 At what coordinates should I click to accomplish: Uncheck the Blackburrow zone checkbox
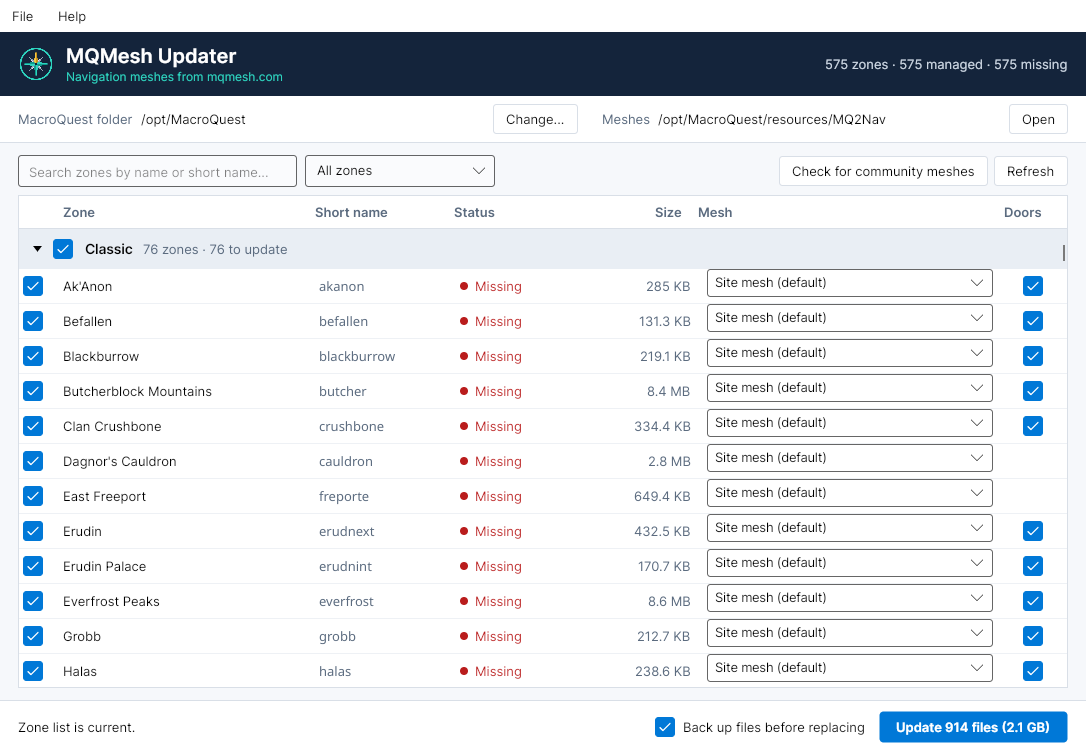pos(33,356)
